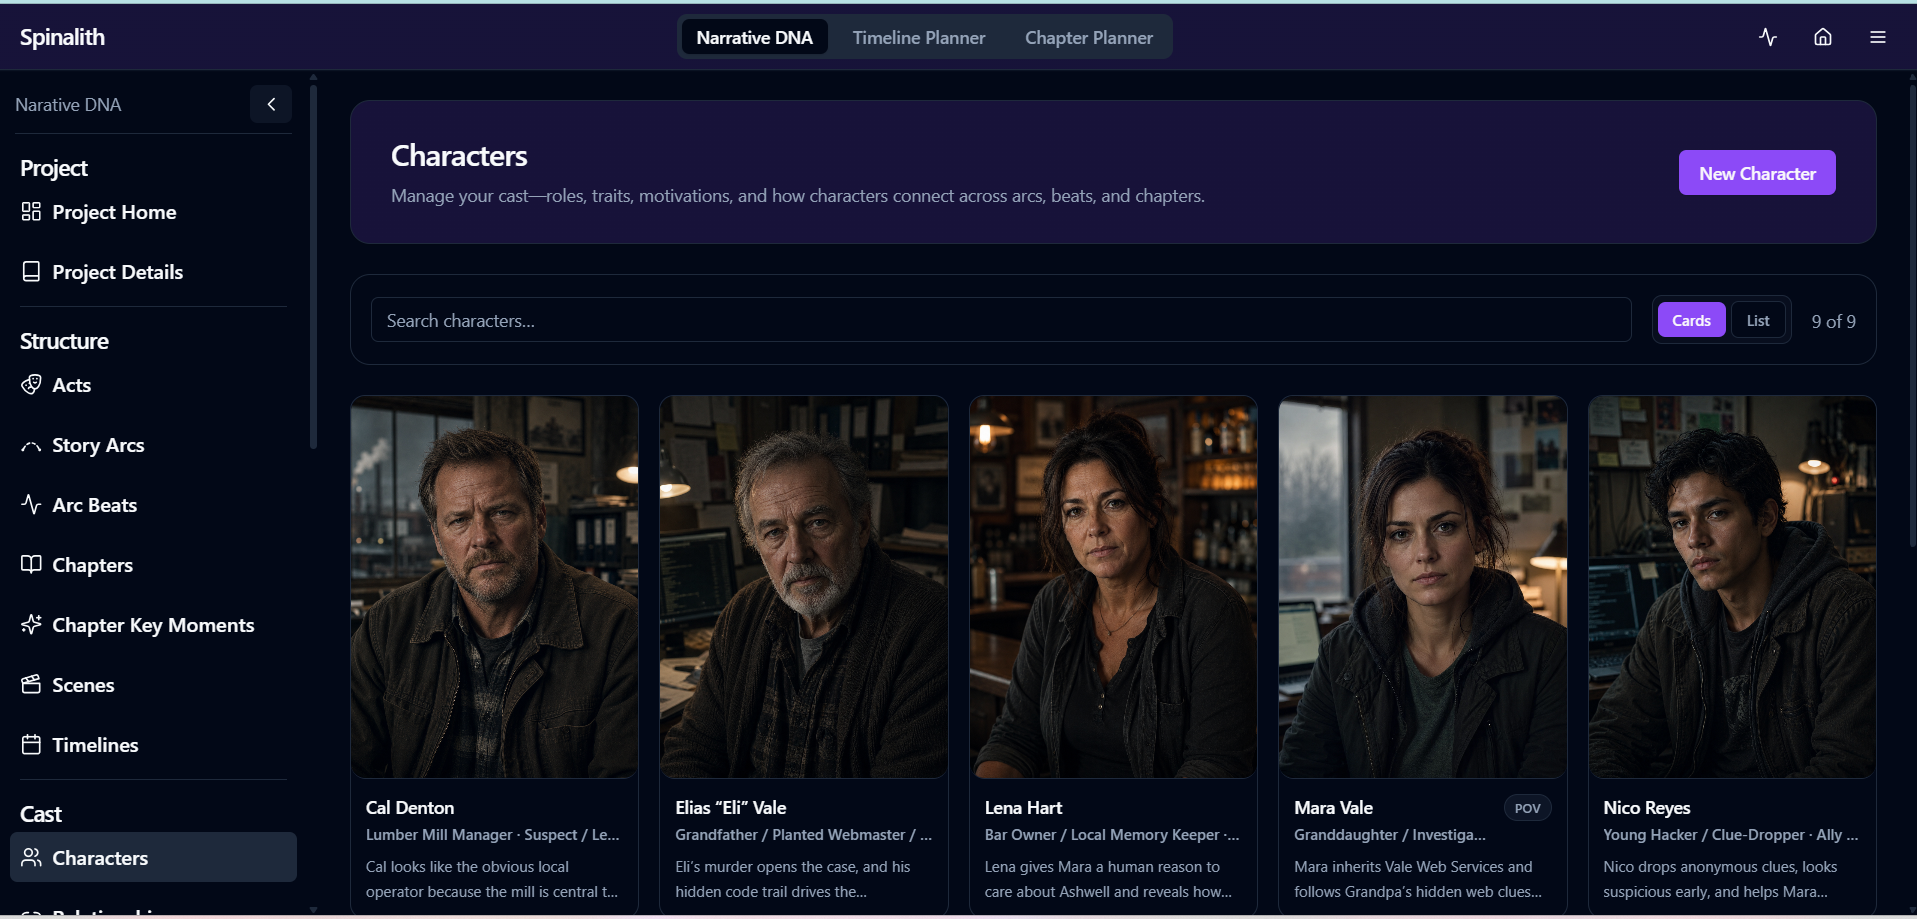Click the Characters page heading
Screen dimensions: 1917x919
[459, 156]
